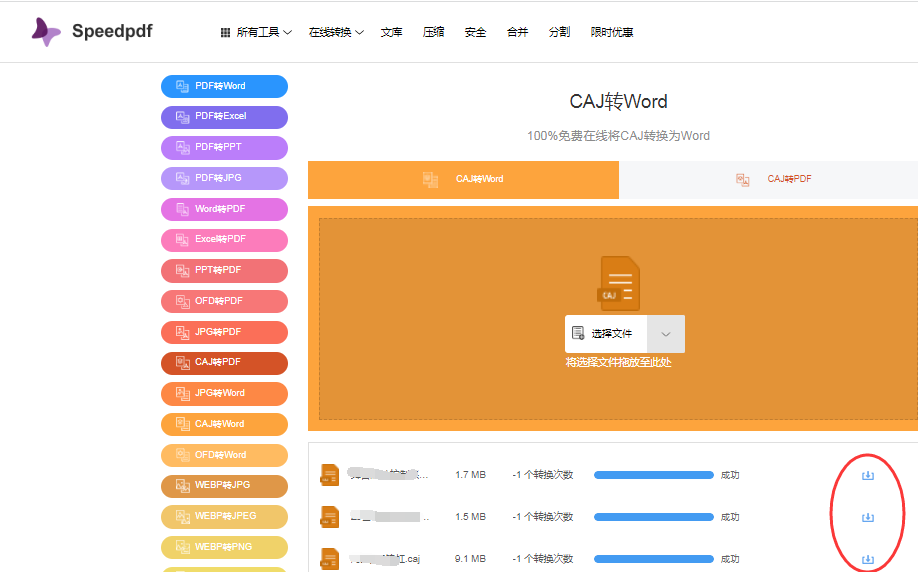
Task: Download the converted 1.5 MB file
Action: pyautogui.click(x=868, y=518)
